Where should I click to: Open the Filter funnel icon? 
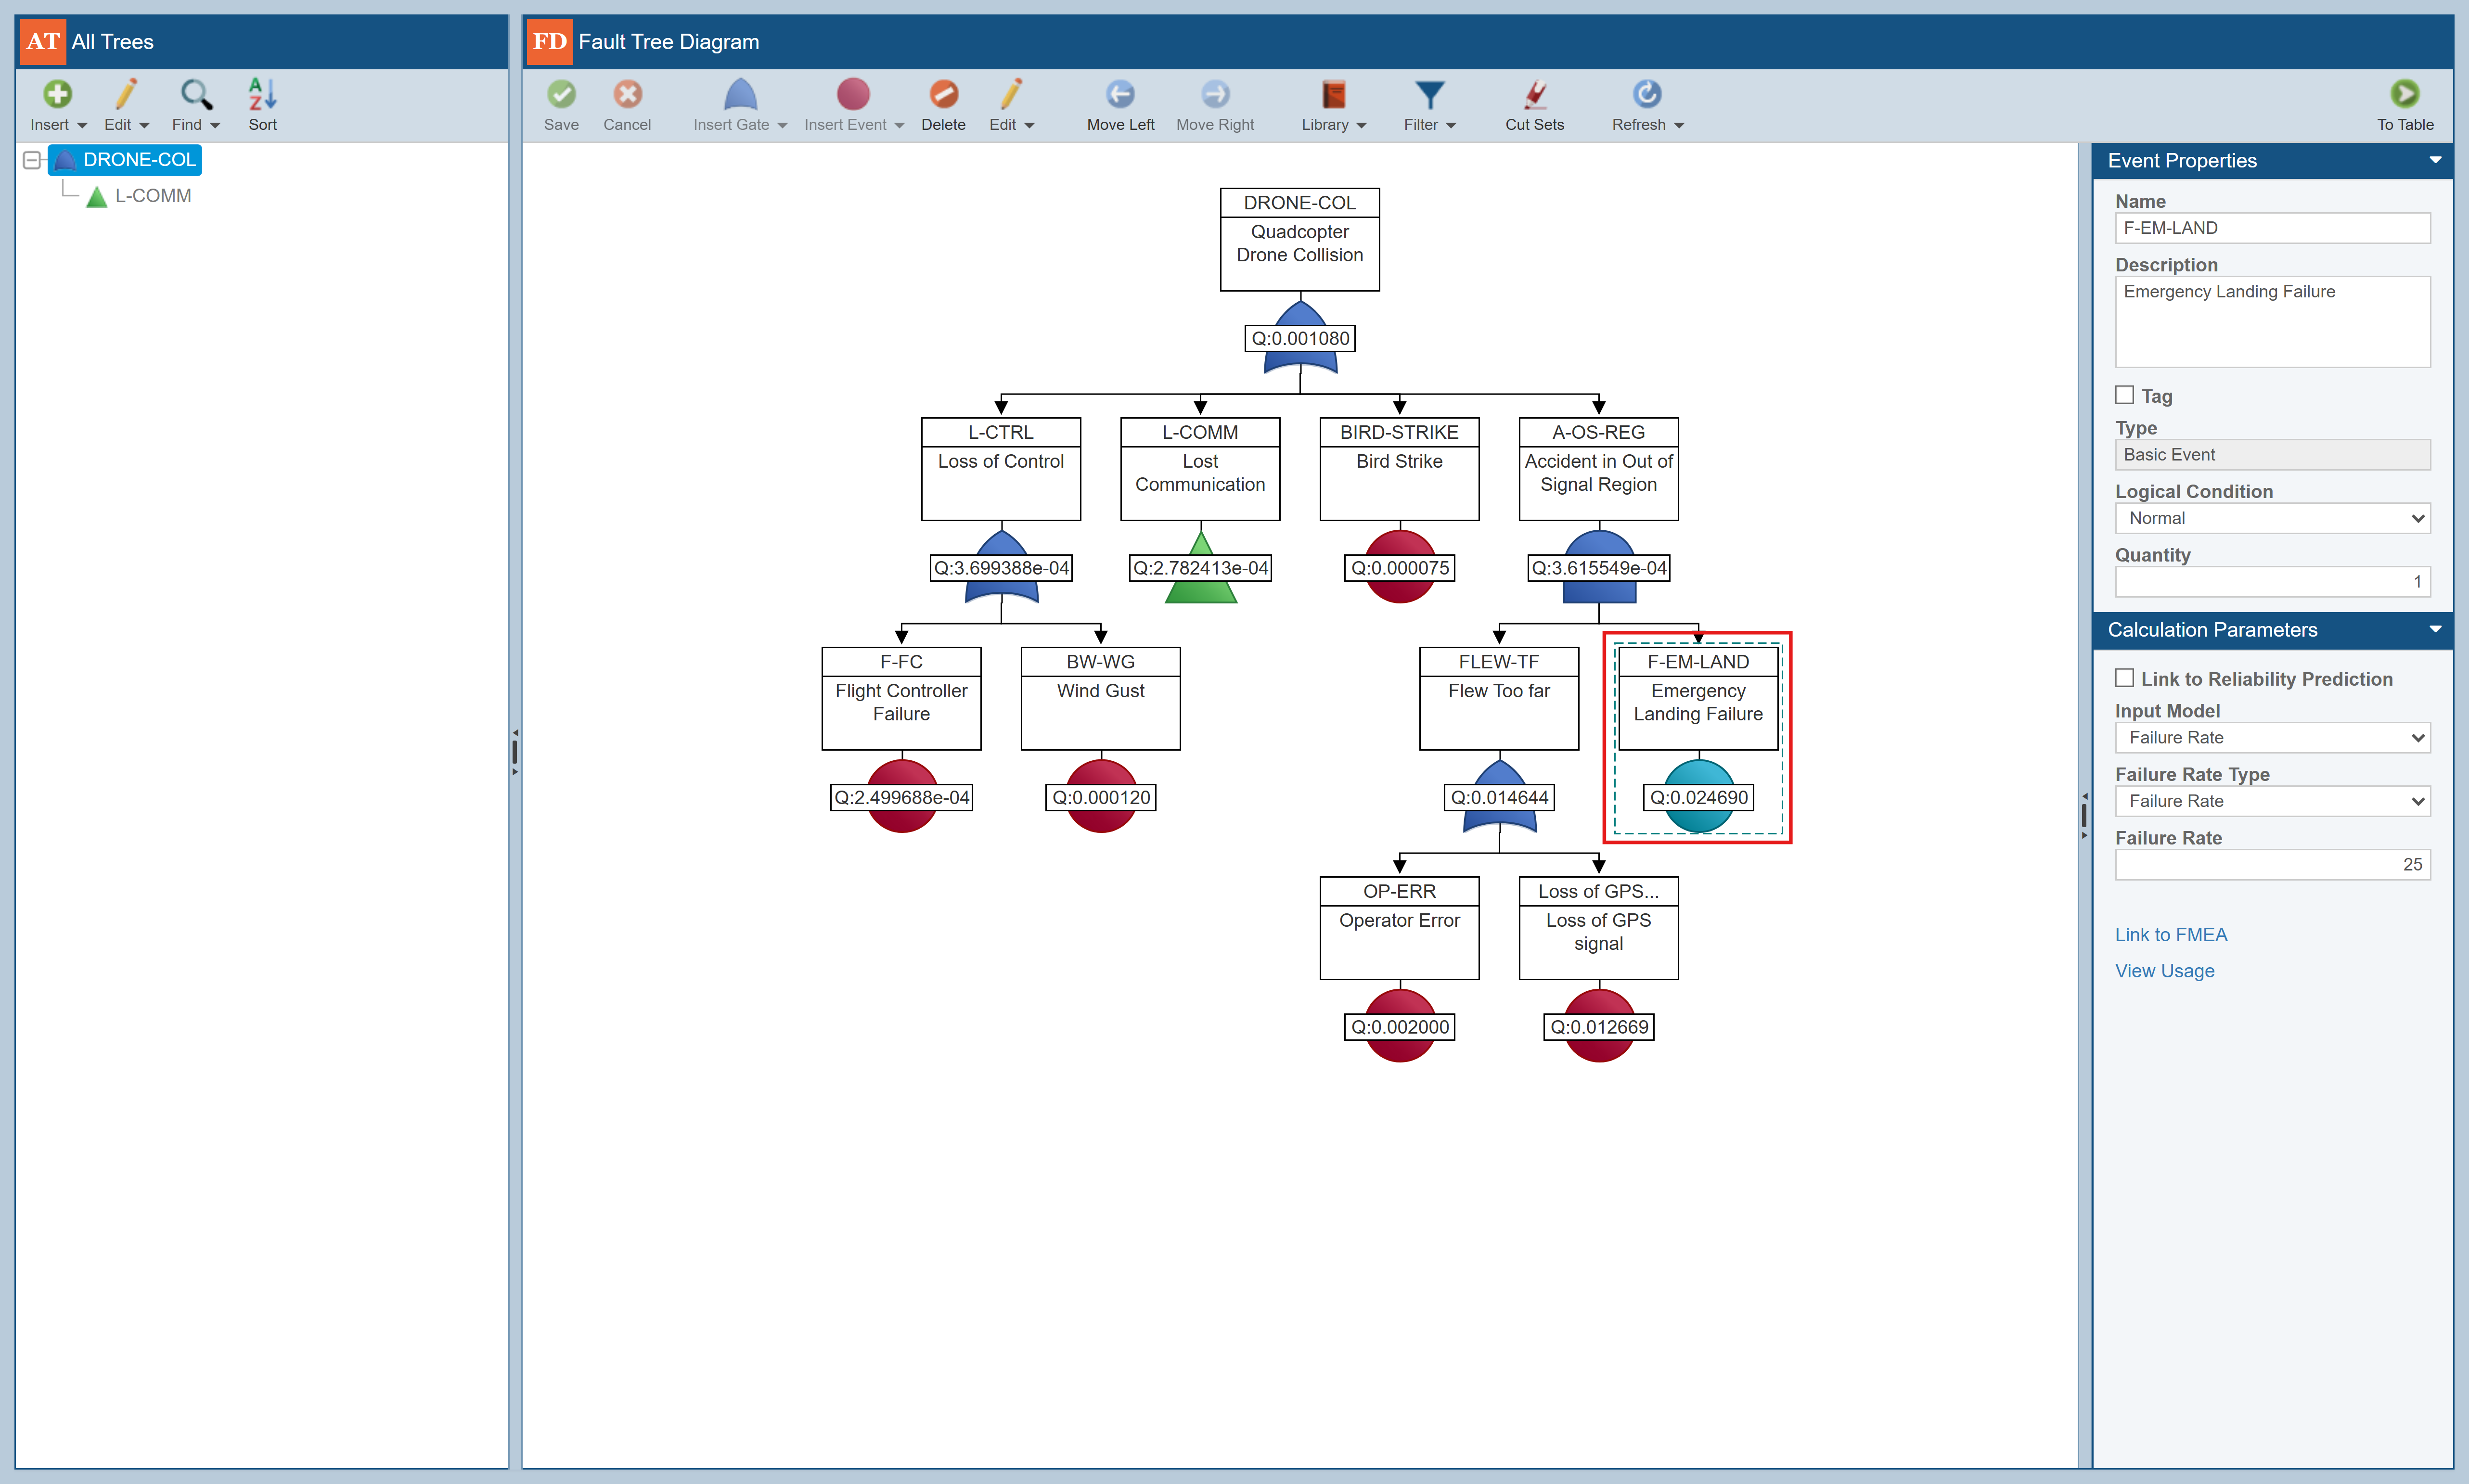(1429, 95)
